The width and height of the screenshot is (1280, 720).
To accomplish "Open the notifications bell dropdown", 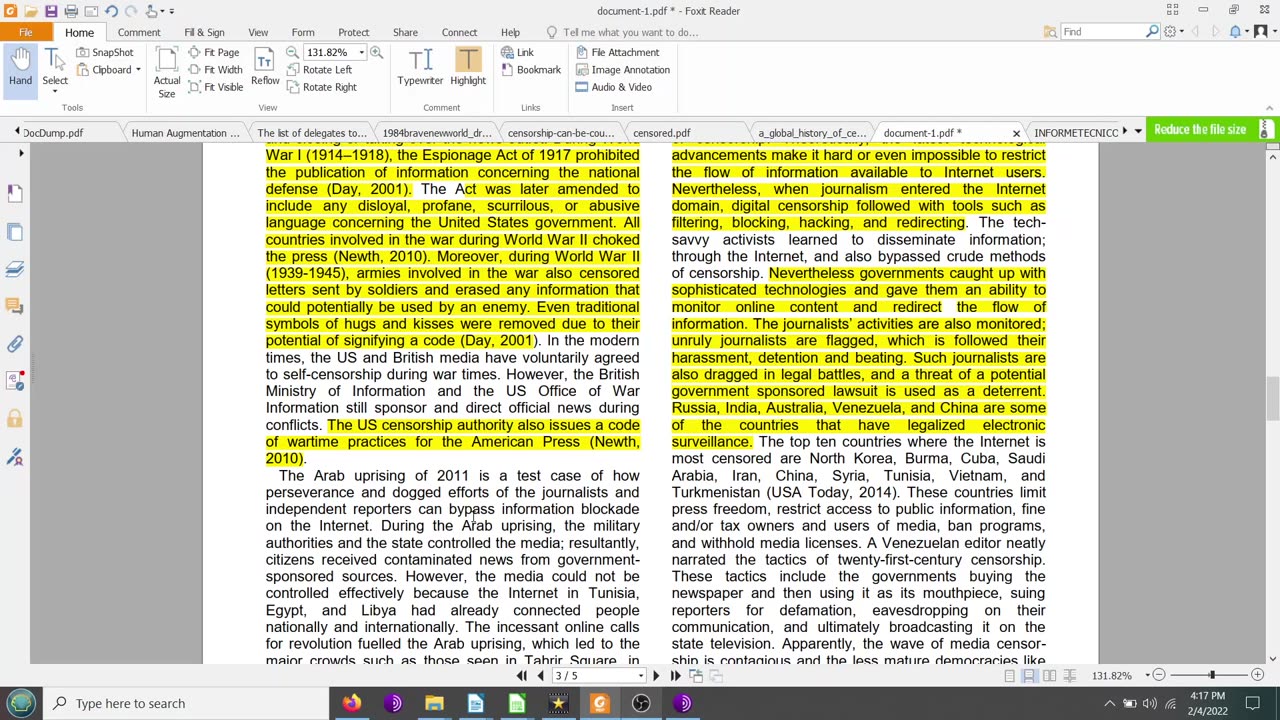I will pyautogui.click(x=1238, y=32).
